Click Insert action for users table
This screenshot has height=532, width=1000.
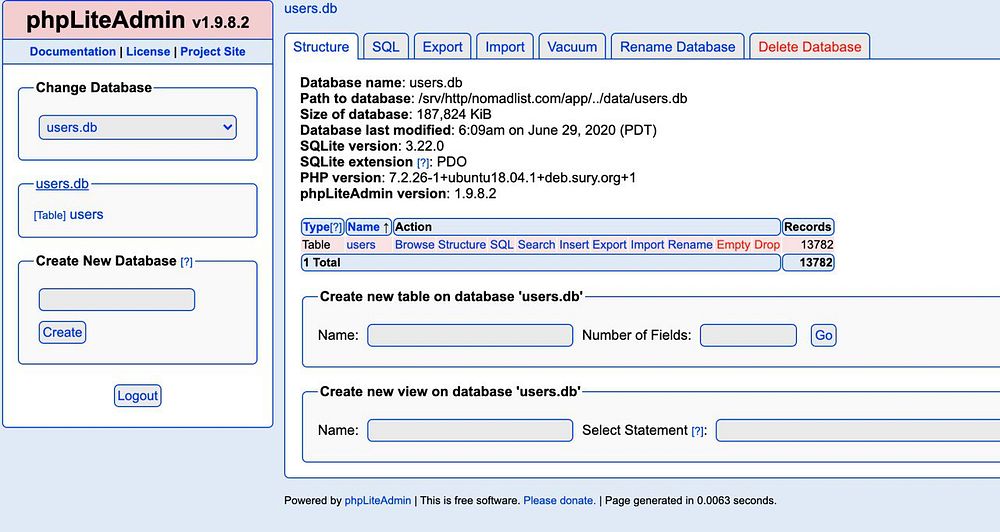tap(574, 245)
